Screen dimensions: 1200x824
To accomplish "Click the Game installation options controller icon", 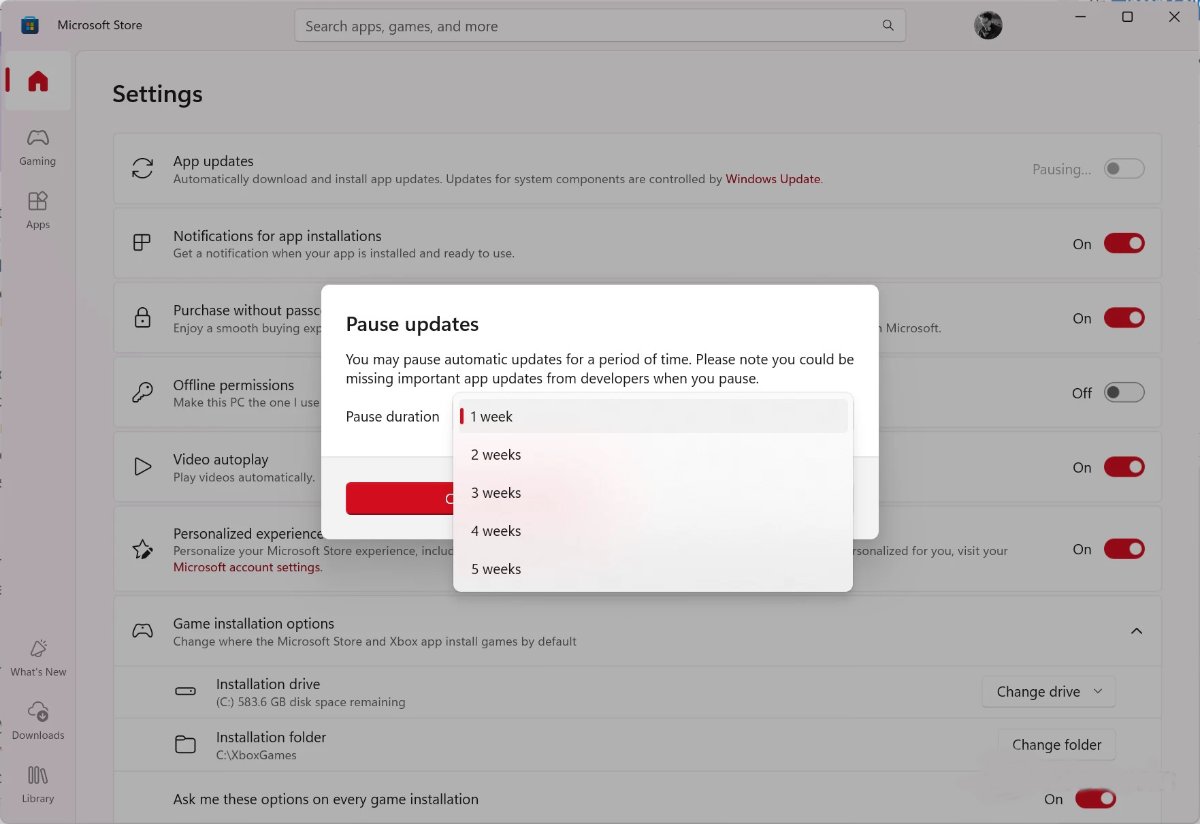I will pyautogui.click(x=143, y=631).
